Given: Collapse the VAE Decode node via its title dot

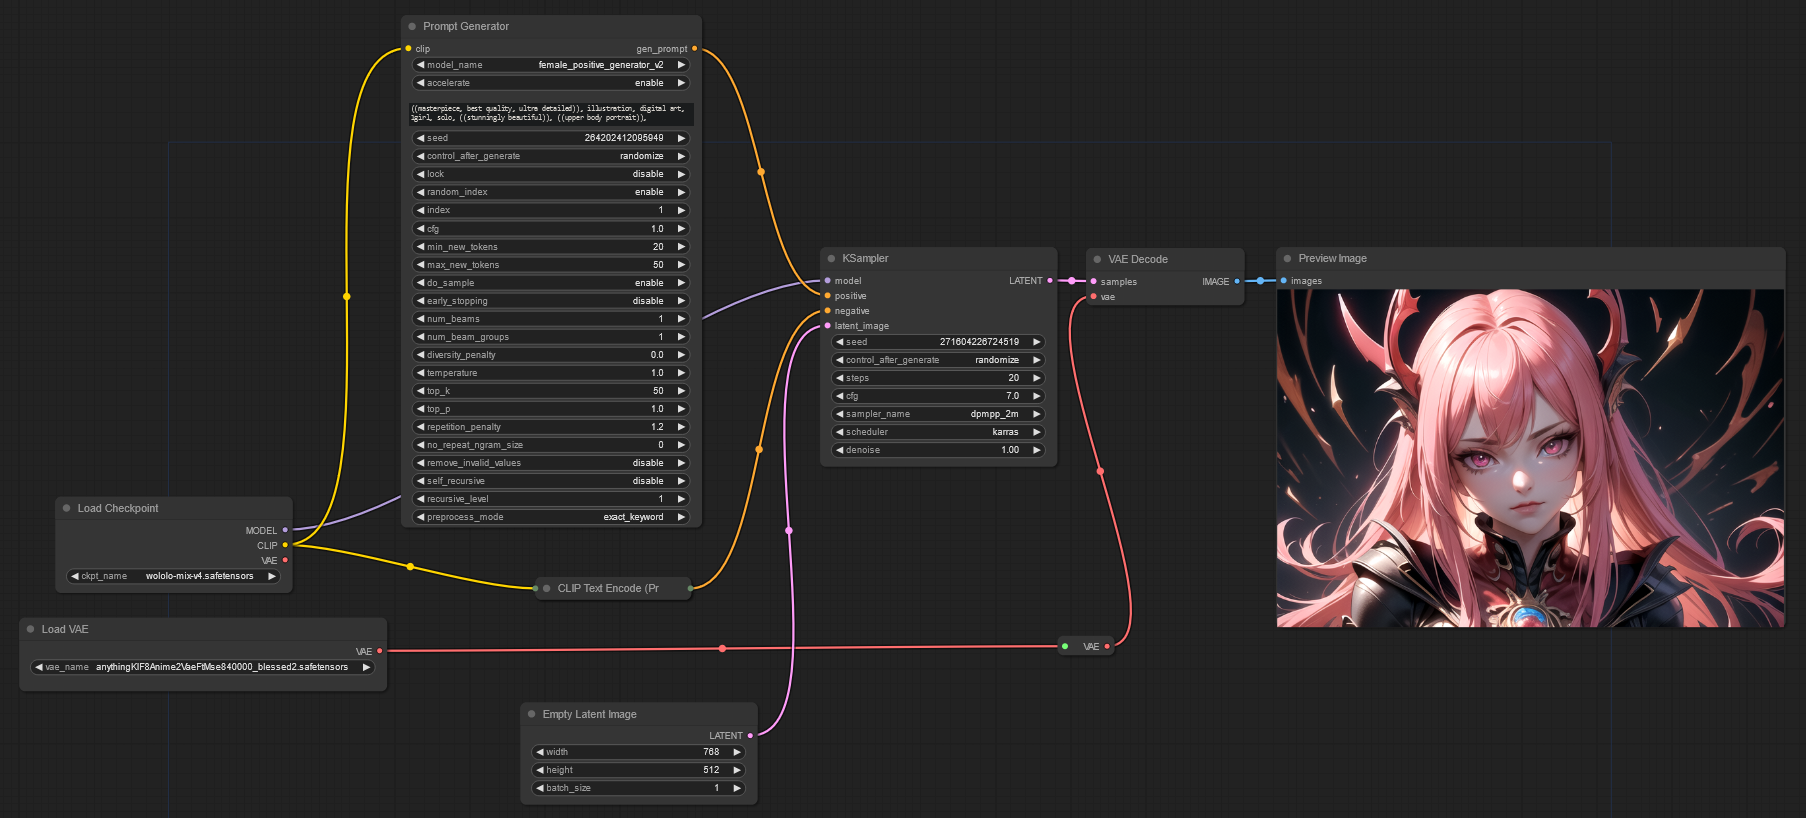Looking at the screenshot, I should [1097, 259].
